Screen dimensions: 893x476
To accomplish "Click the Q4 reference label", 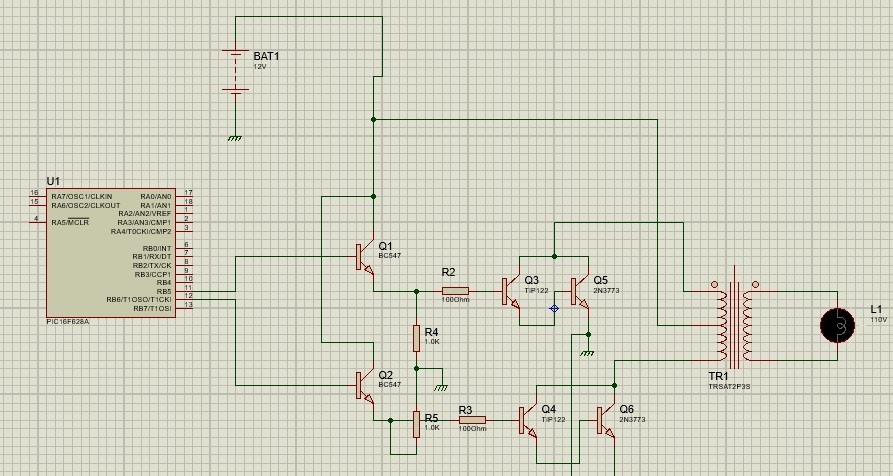I will coord(548,409).
